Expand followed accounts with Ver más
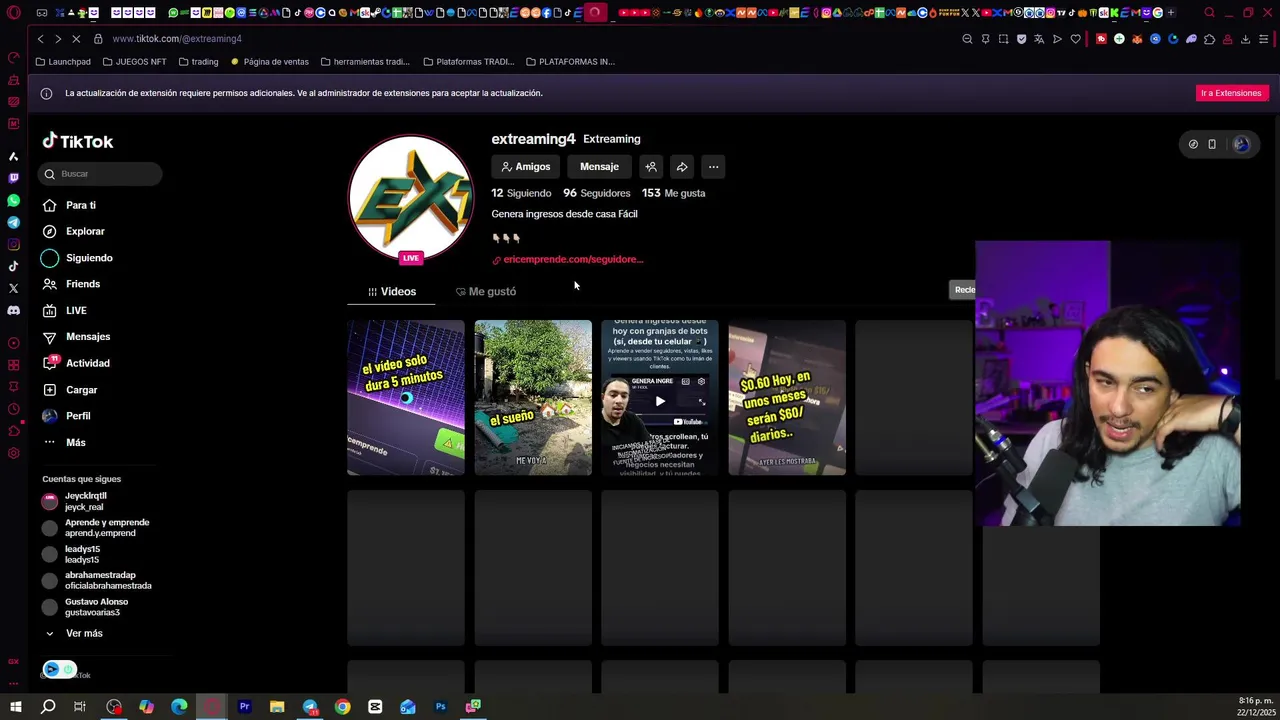1280x720 pixels. 73,633
